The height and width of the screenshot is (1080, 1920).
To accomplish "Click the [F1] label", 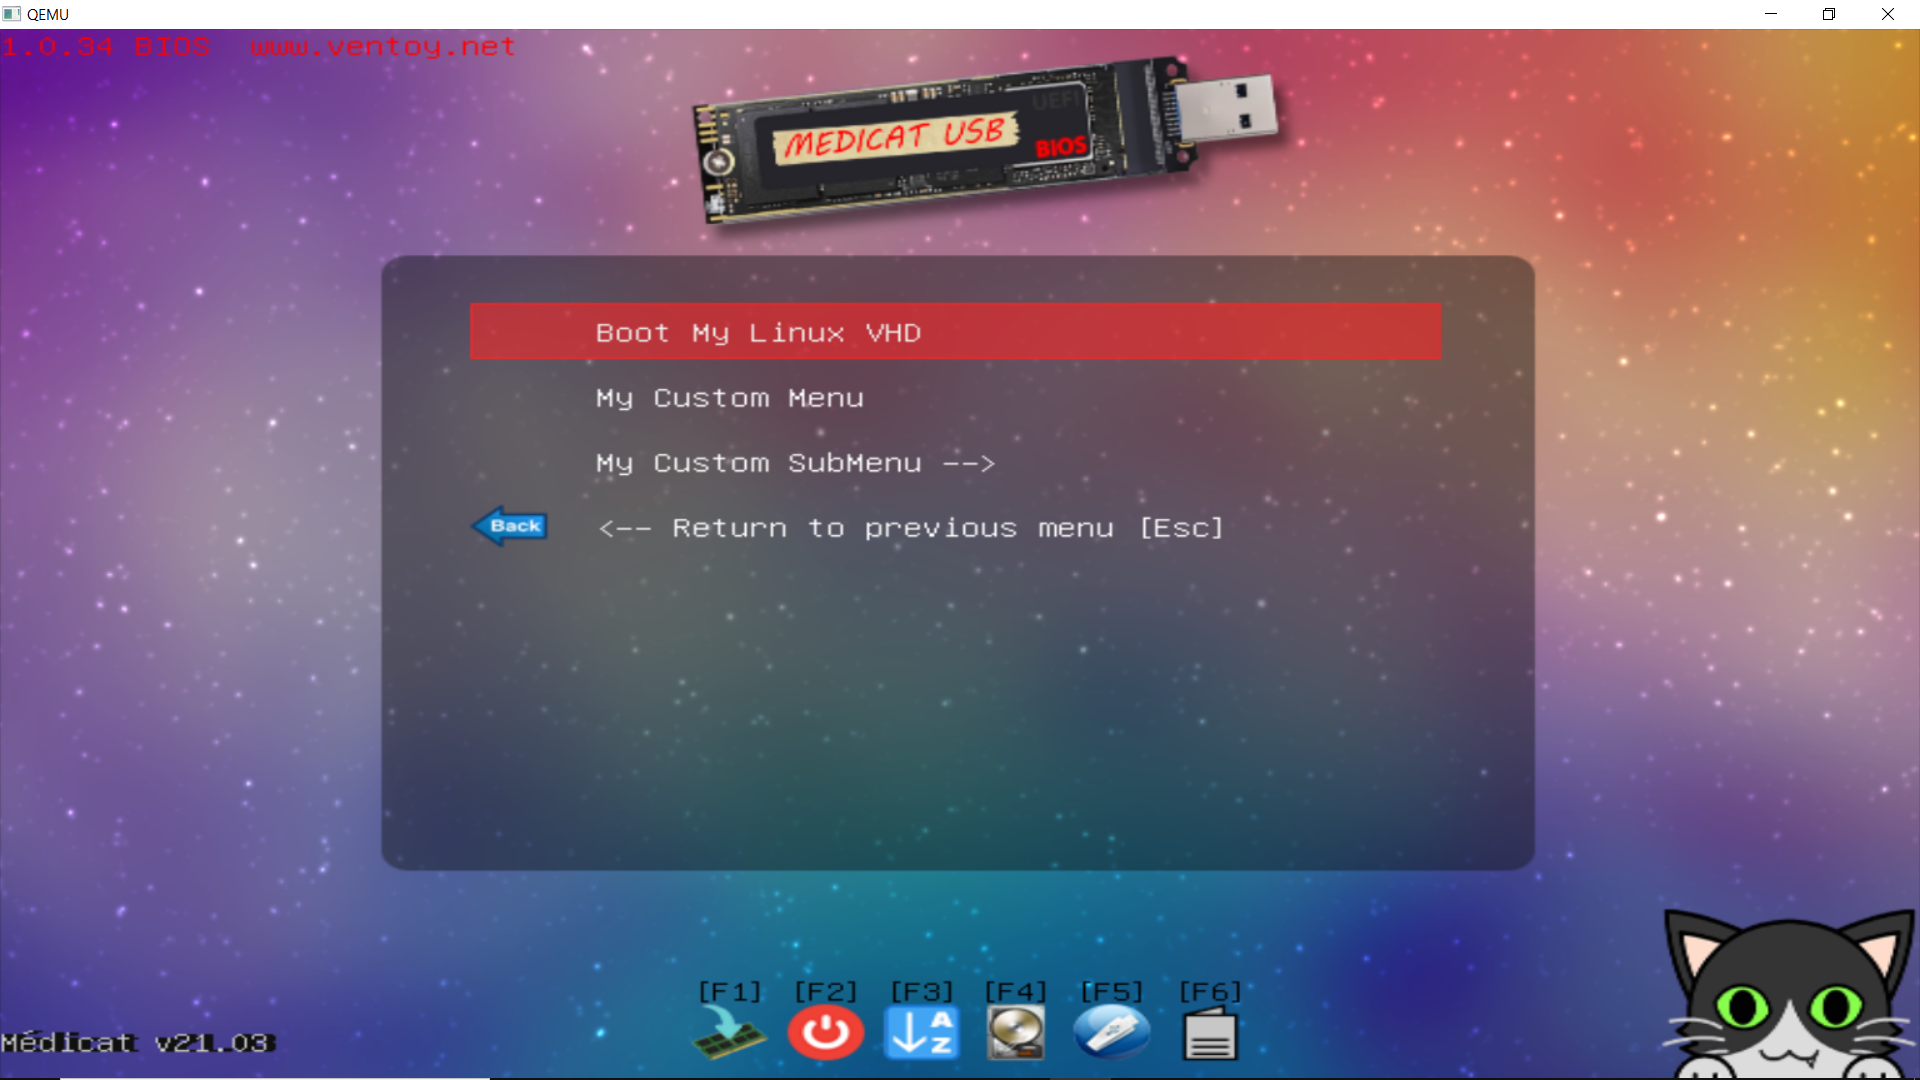I will pos(730,991).
